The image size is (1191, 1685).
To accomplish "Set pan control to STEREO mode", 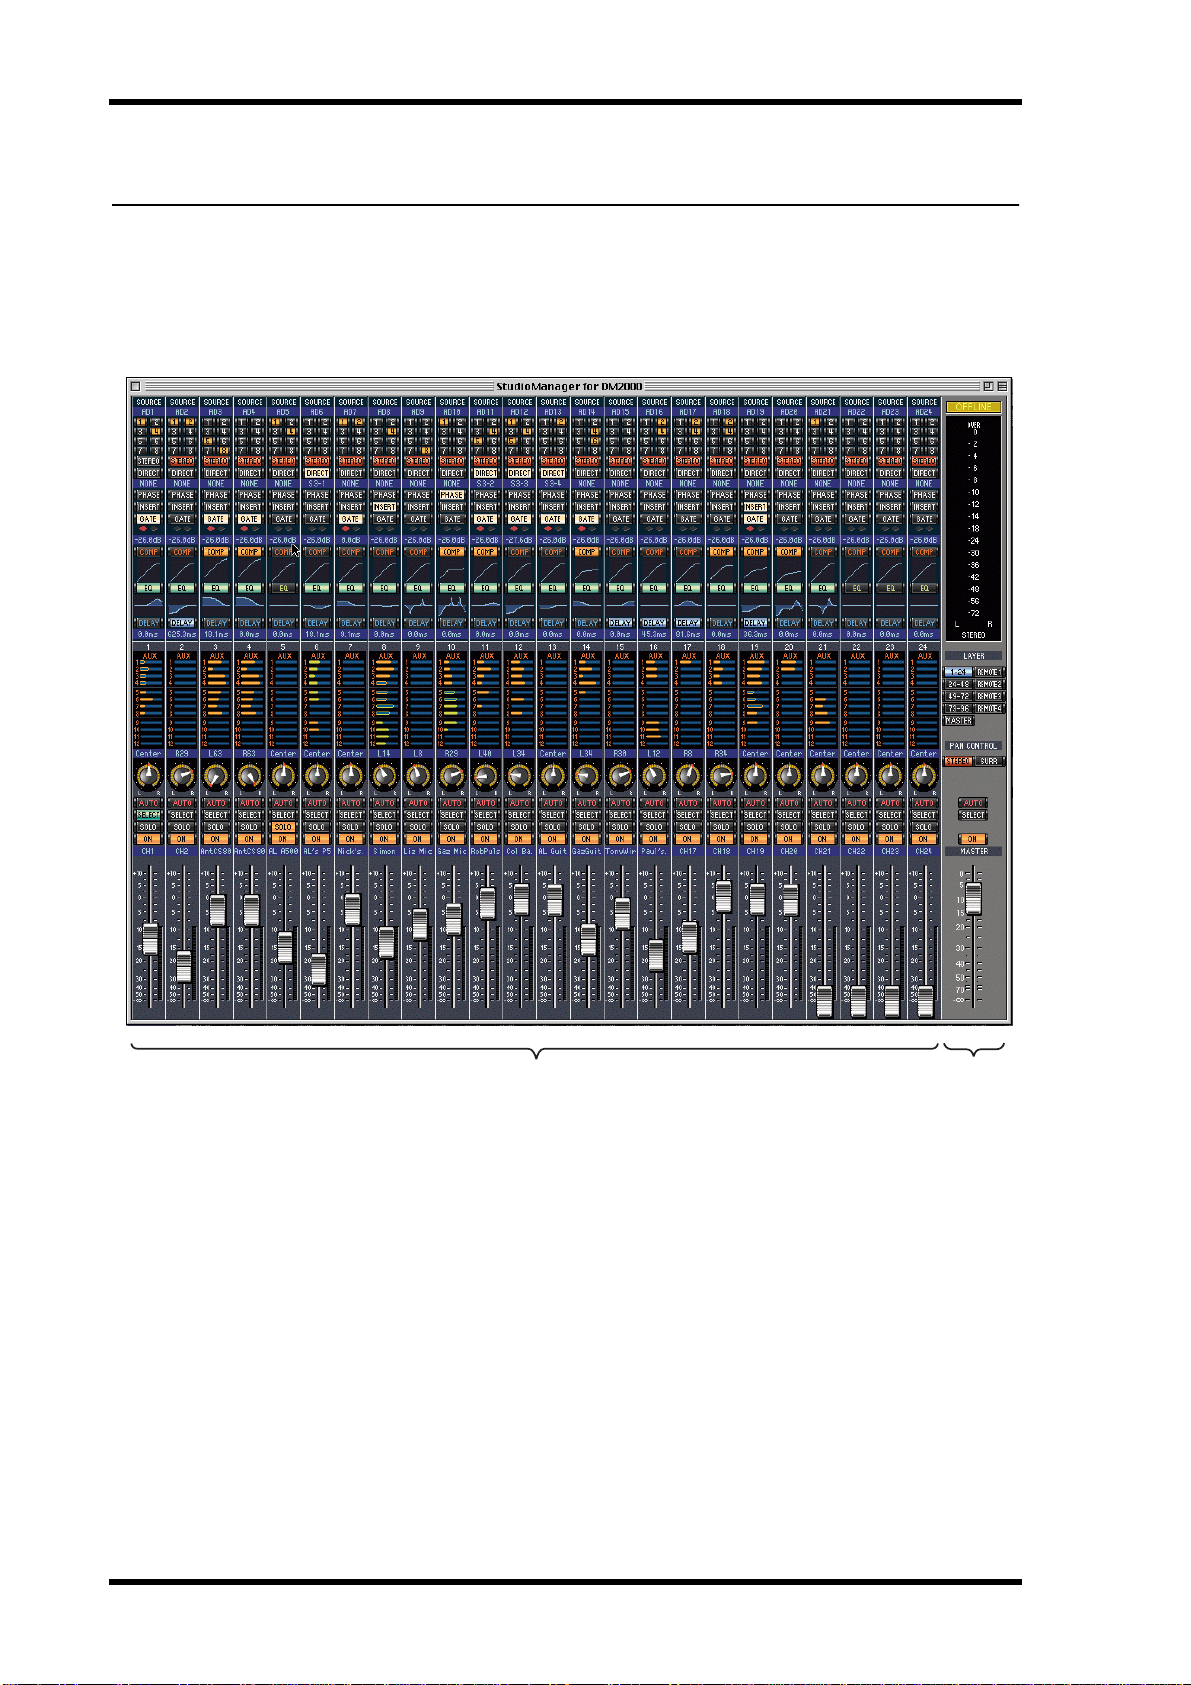I will tap(958, 761).
